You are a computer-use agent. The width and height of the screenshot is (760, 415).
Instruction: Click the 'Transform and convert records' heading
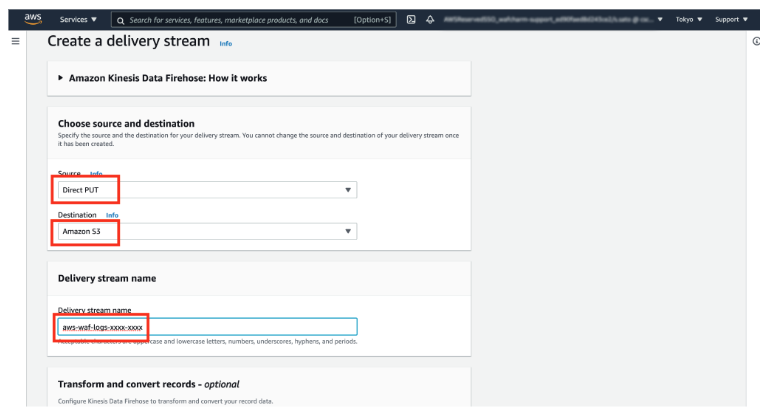click(148, 384)
